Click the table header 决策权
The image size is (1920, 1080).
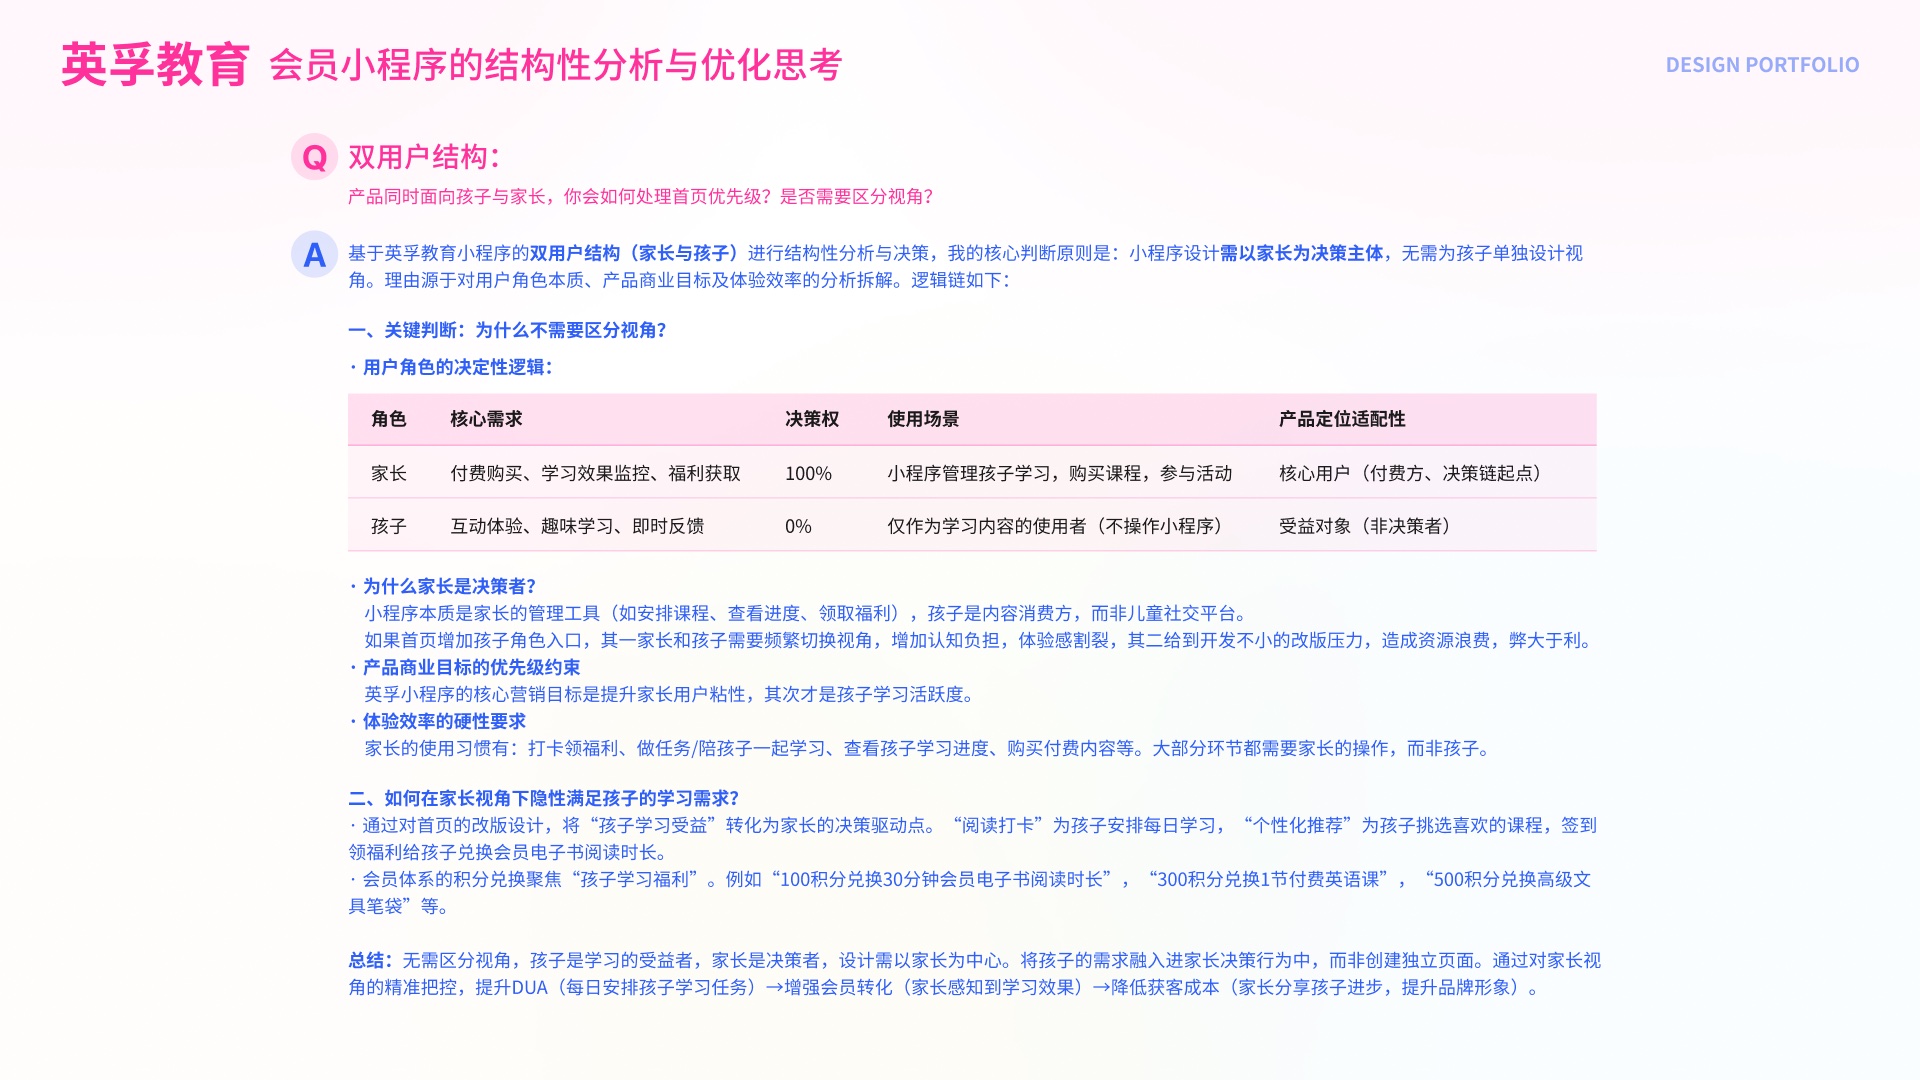(x=812, y=419)
